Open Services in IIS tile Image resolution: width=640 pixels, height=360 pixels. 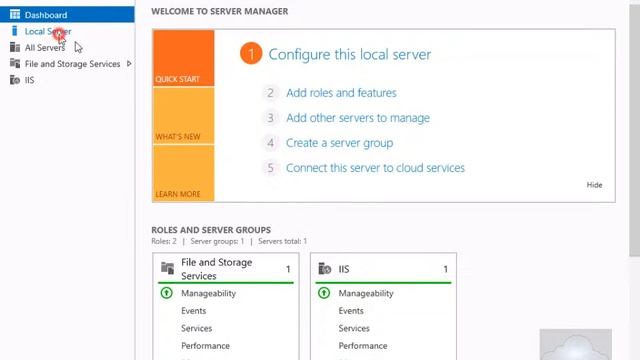(354, 328)
